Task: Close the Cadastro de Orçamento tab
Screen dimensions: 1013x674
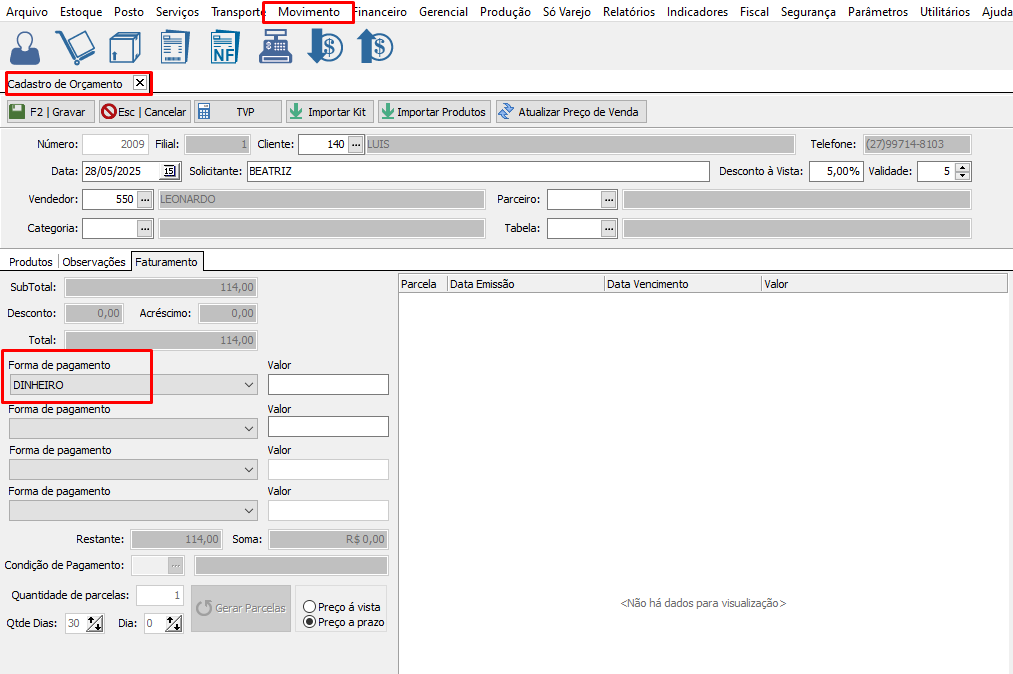Action: (140, 83)
